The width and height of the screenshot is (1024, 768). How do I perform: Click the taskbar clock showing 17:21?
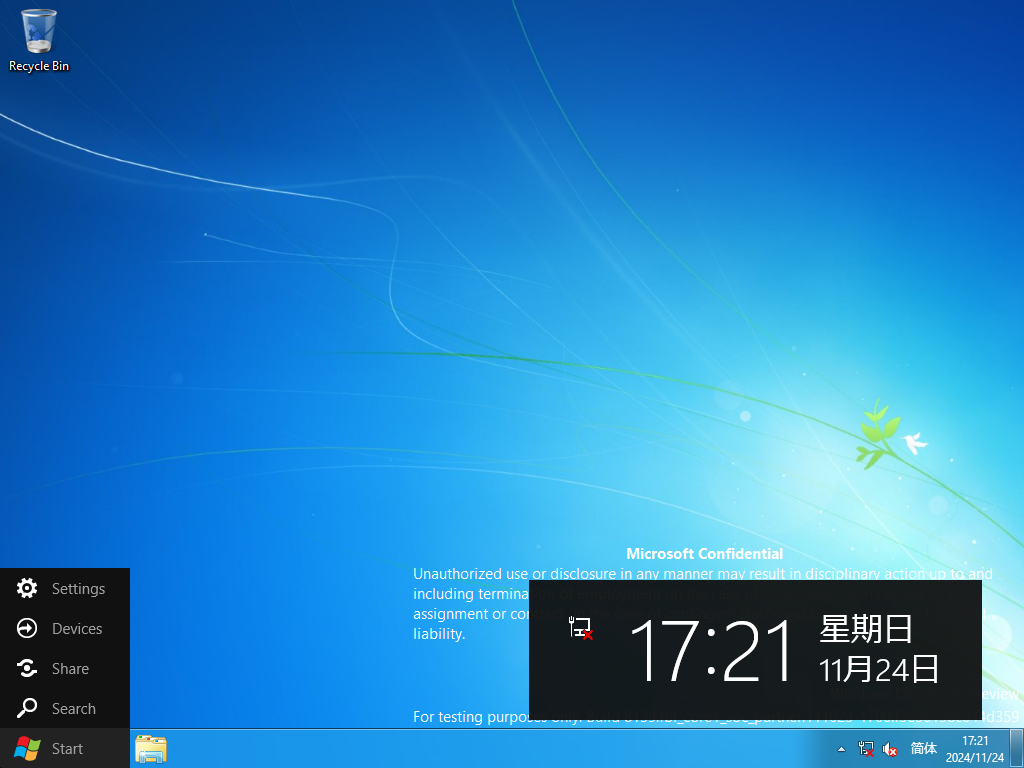[975, 741]
